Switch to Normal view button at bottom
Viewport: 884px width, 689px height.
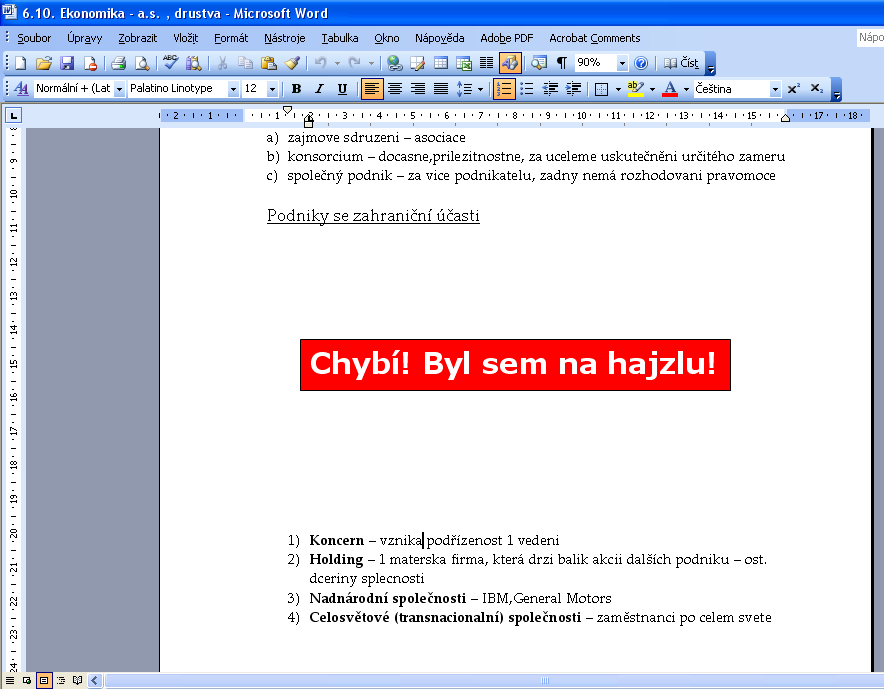[x=10, y=681]
